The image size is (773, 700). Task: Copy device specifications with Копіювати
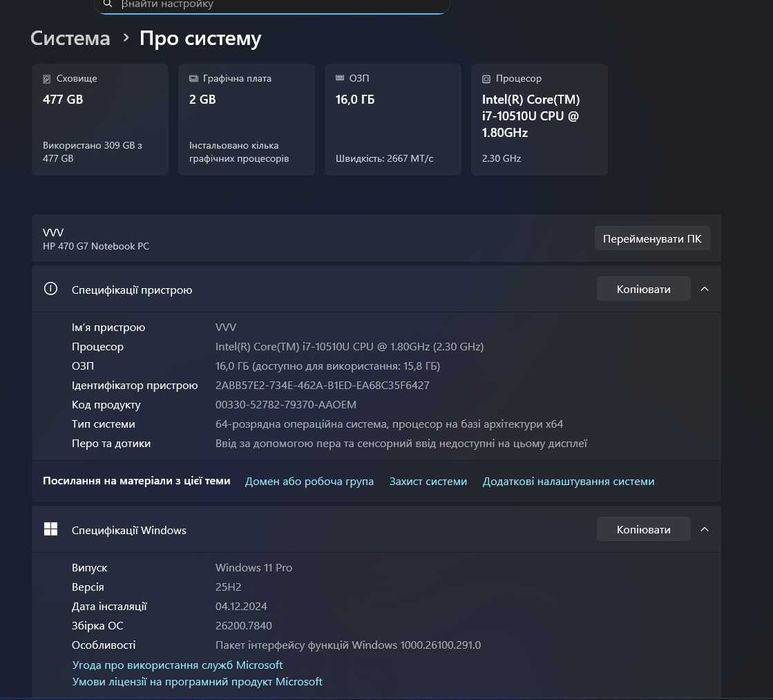click(x=643, y=289)
